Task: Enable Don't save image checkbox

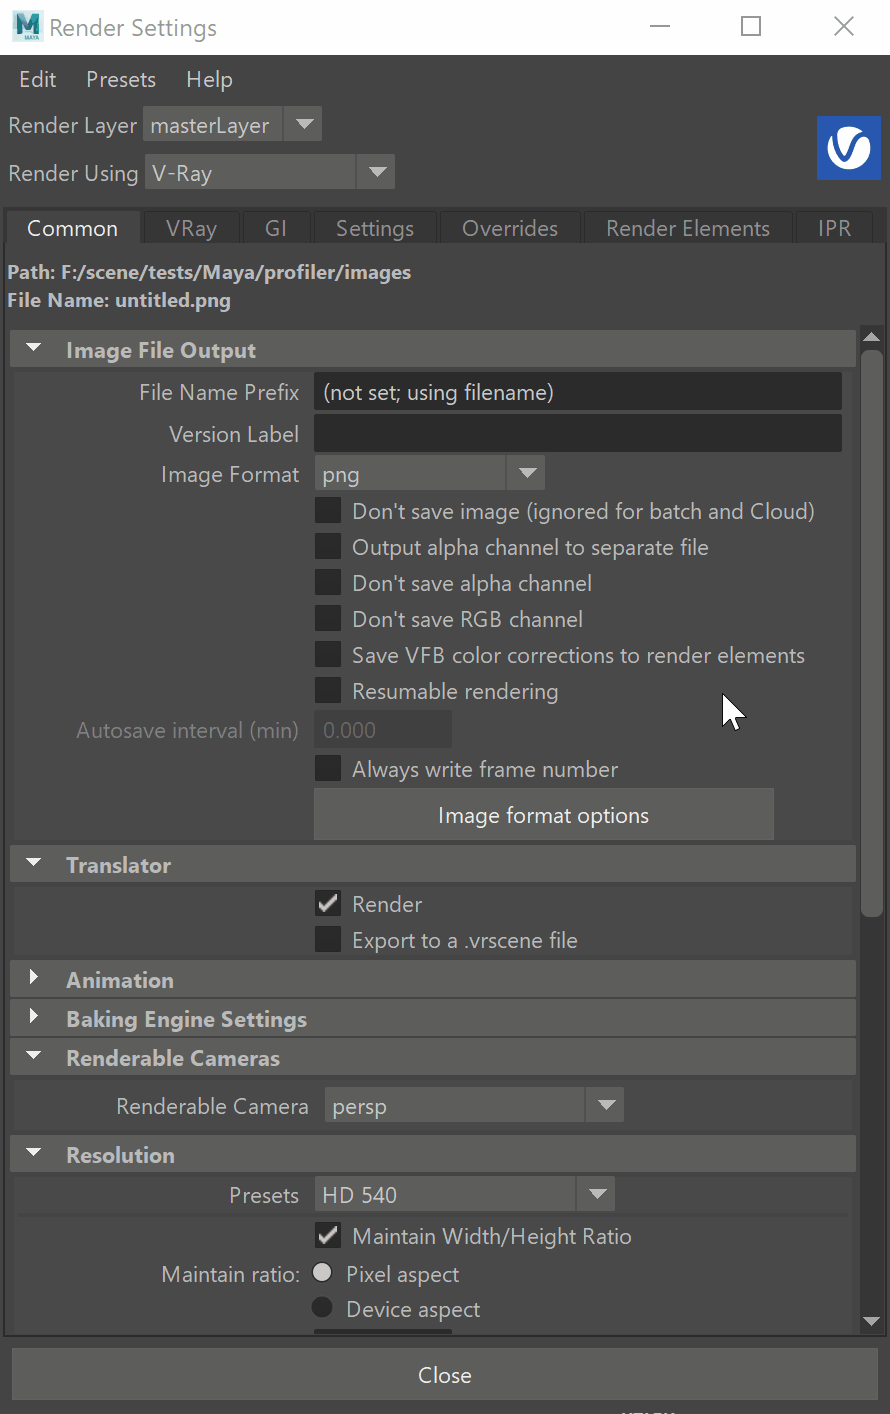Action: pyautogui.click(x=328, y=511)
